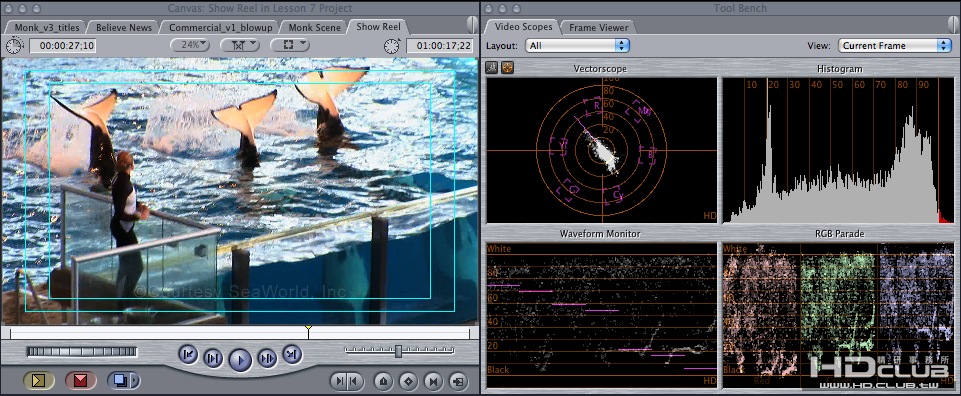The width and height of the screenshot is (961, 396).
Task: Click Play In to Out button
Action: click(x=213, y=357)
